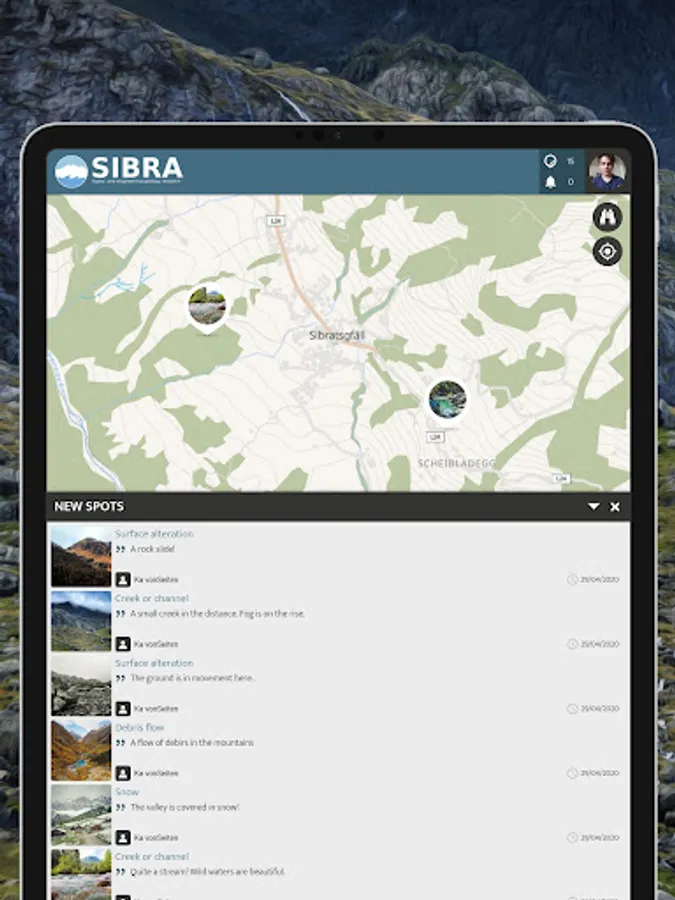Click the clock icon on the Debris flow row
The width and height of the screenshot is (675, 900).
[572, 773]
